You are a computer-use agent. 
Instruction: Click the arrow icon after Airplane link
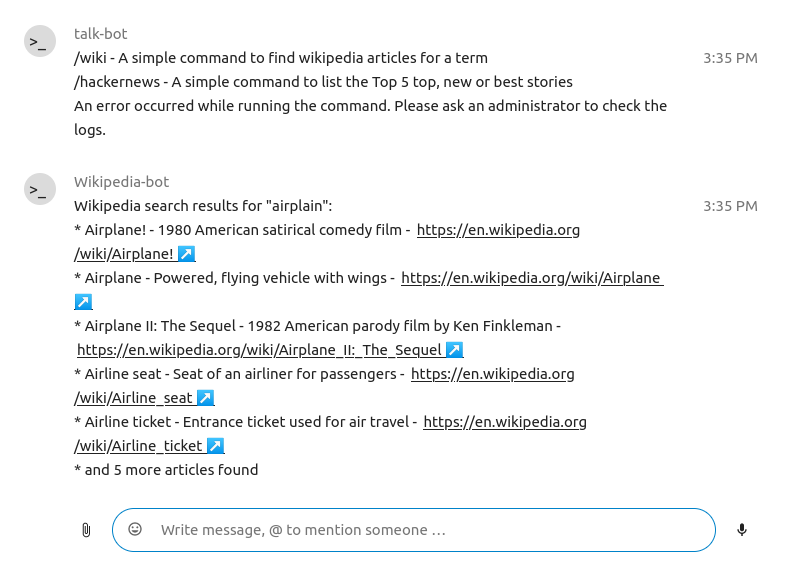(84, 302)
